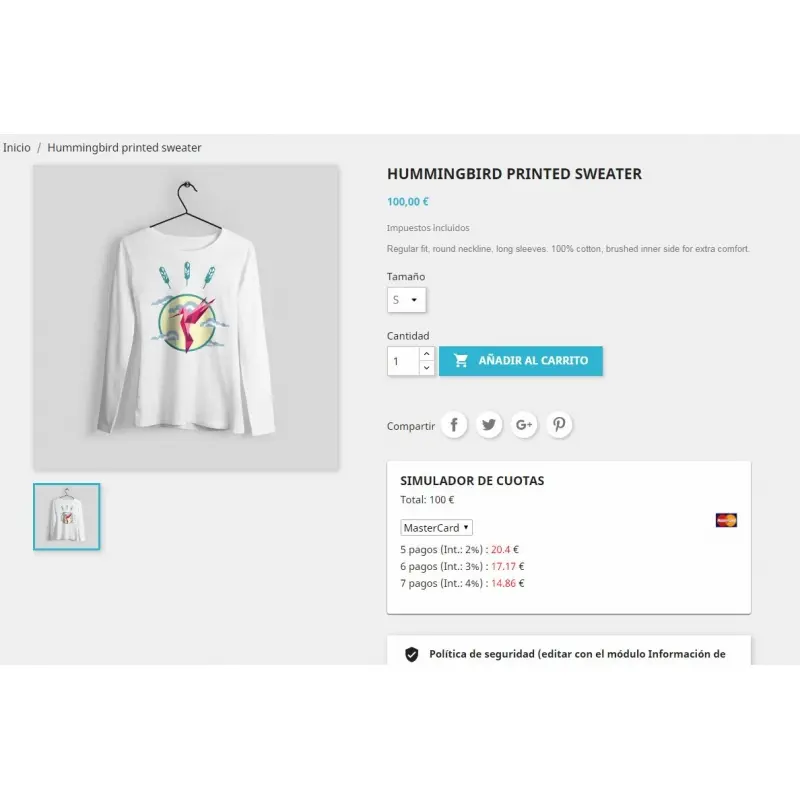Share product on Twitter icon
800x800 pixels.
coord(489,424)
